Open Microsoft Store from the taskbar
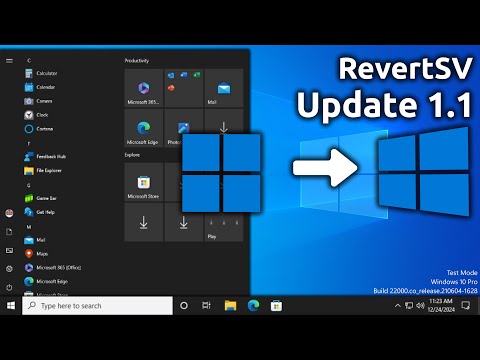Screen dimensions: 480x360 (x=276, y=306)
